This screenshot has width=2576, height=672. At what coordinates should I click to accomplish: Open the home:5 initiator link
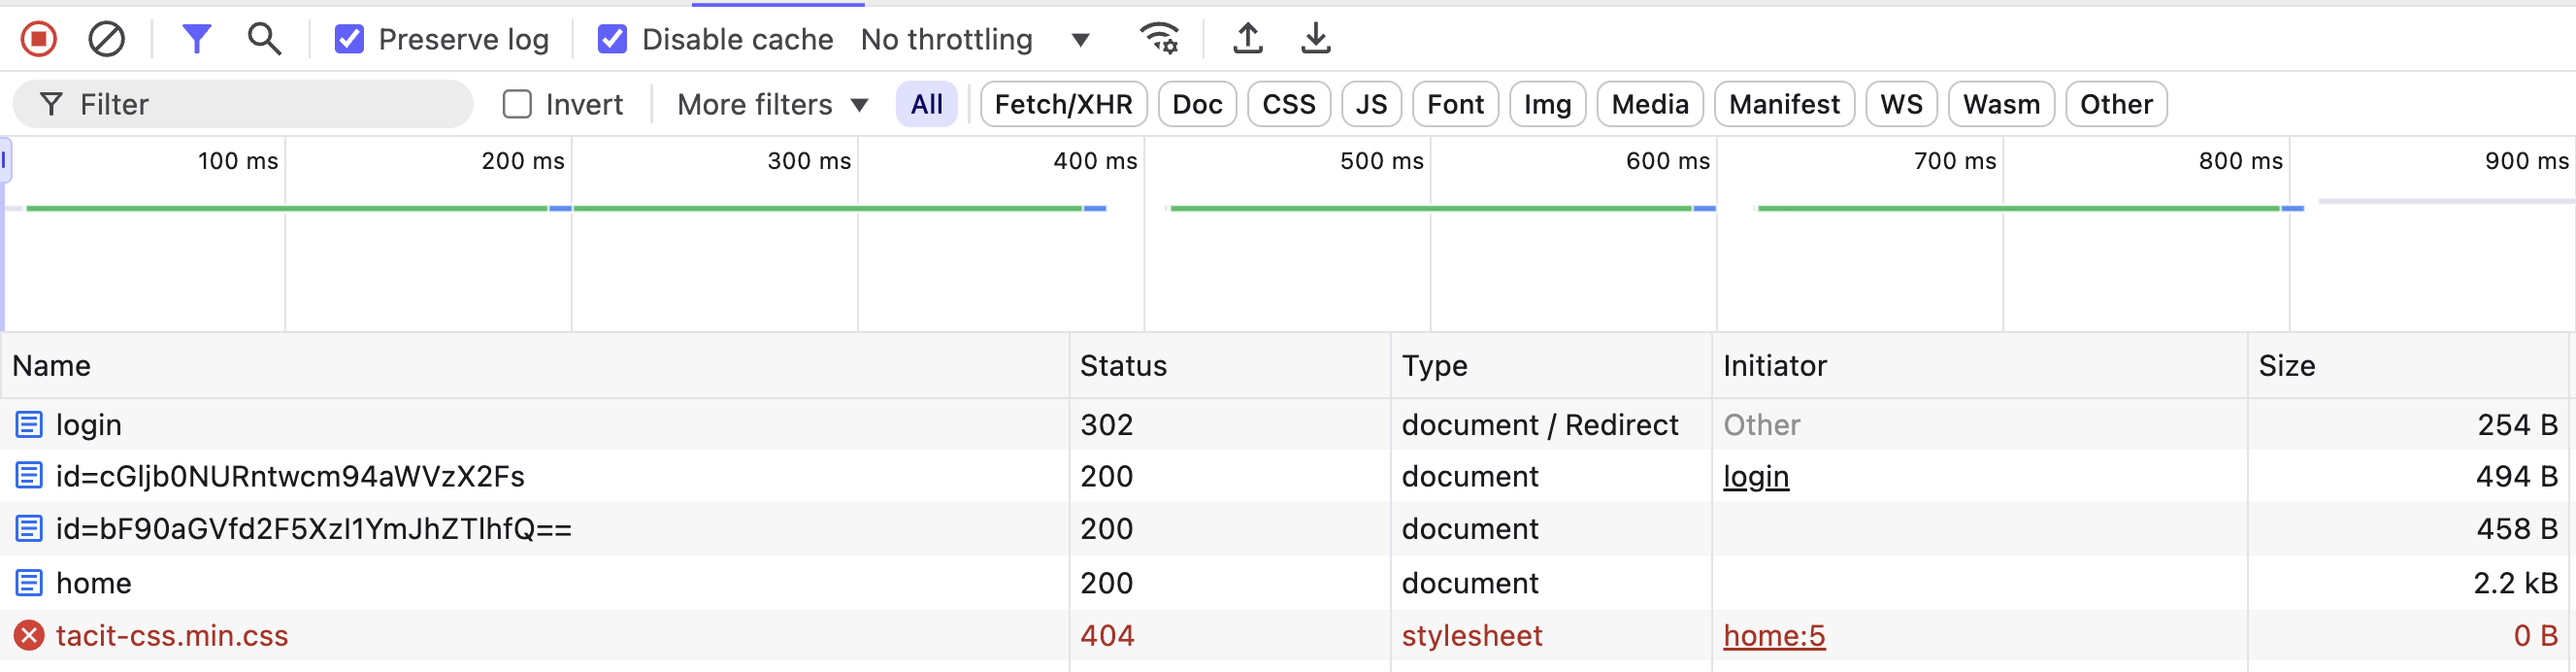(x=1773, y=636)
